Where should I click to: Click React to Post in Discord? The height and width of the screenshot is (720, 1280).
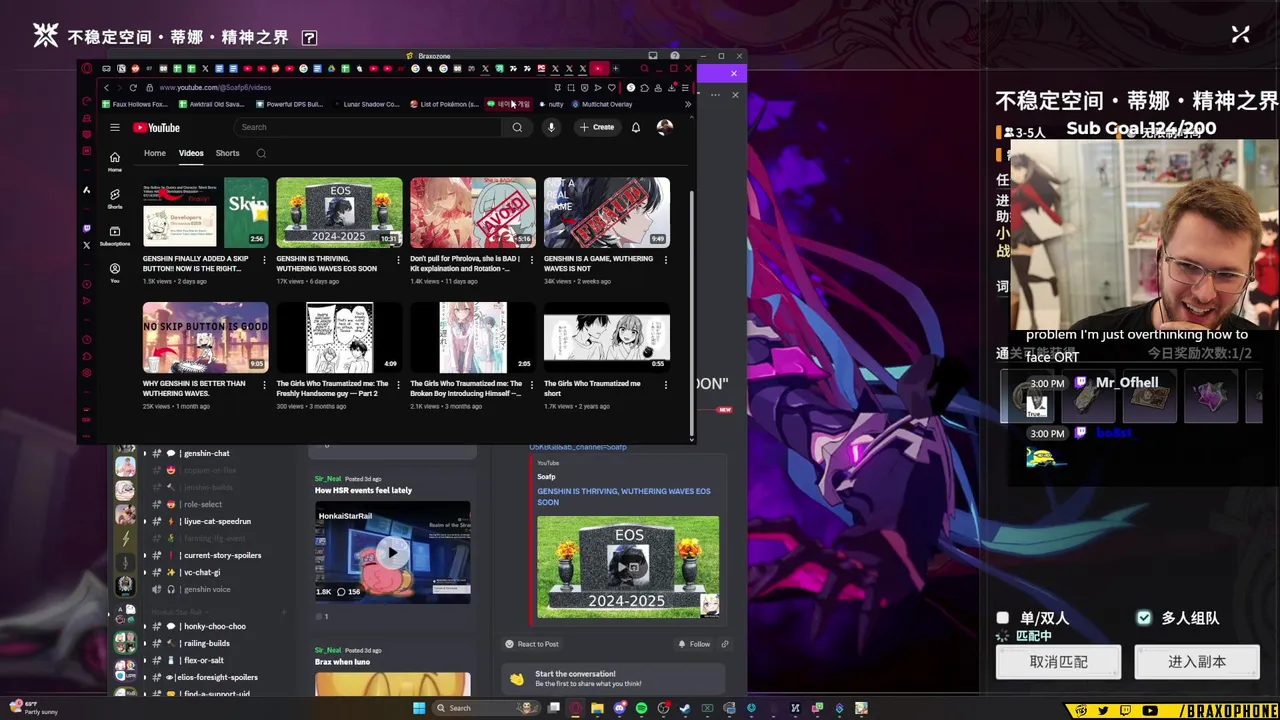532,644
